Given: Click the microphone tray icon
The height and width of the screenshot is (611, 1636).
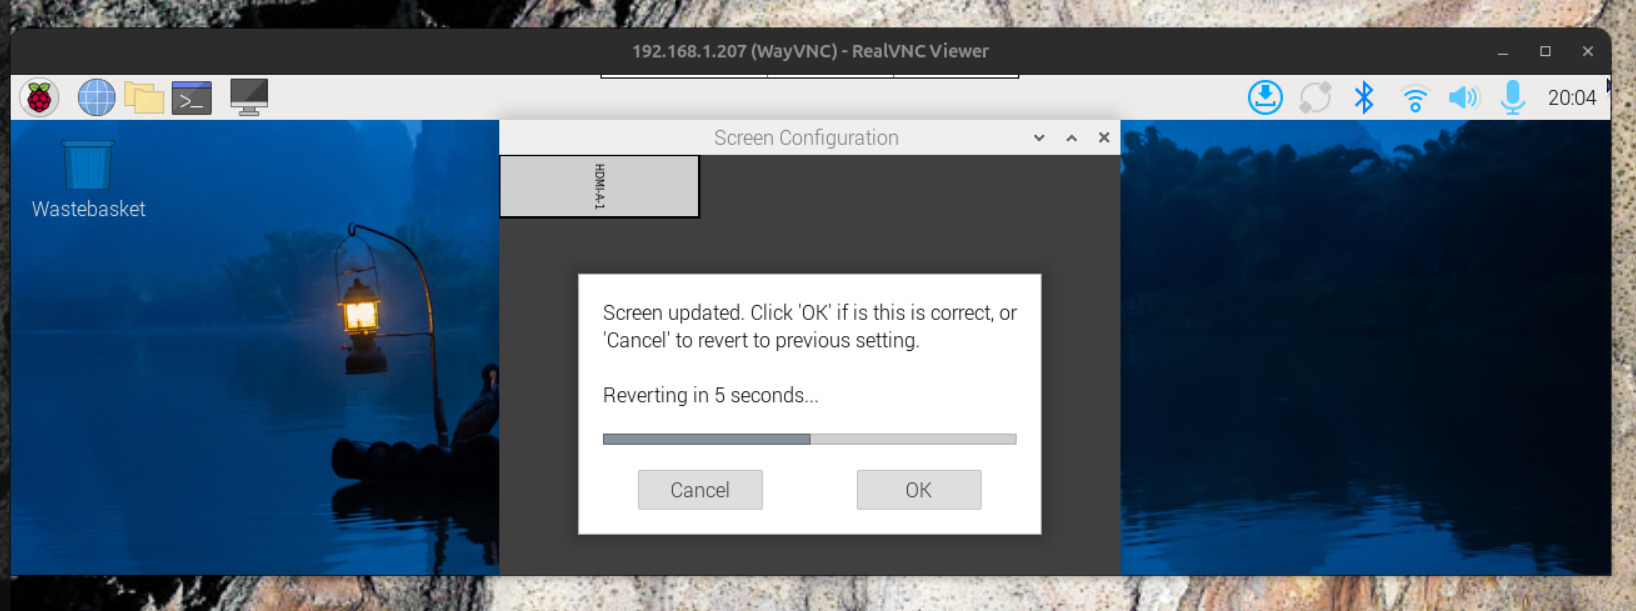Looking at the screenshot, I should [x=1512, y=98].
